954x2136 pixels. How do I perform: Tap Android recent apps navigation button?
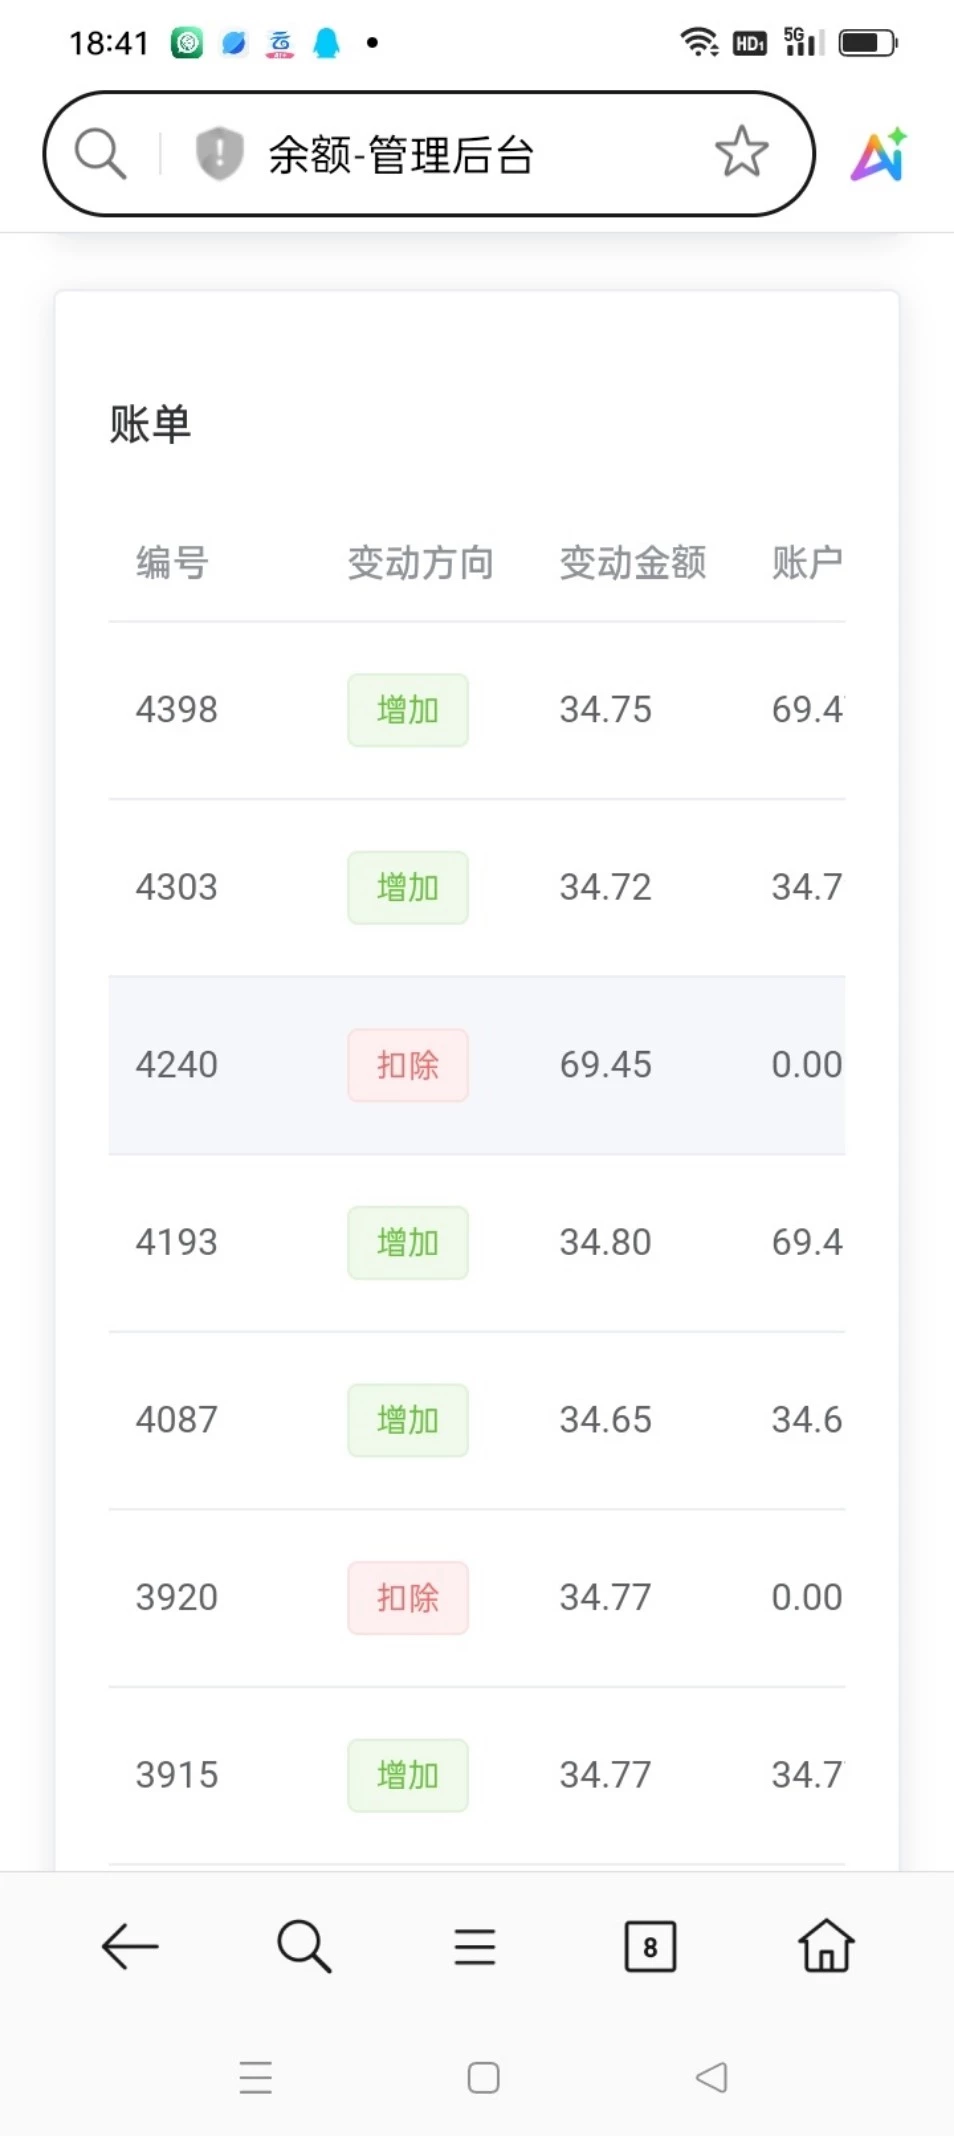(256, 2077)
